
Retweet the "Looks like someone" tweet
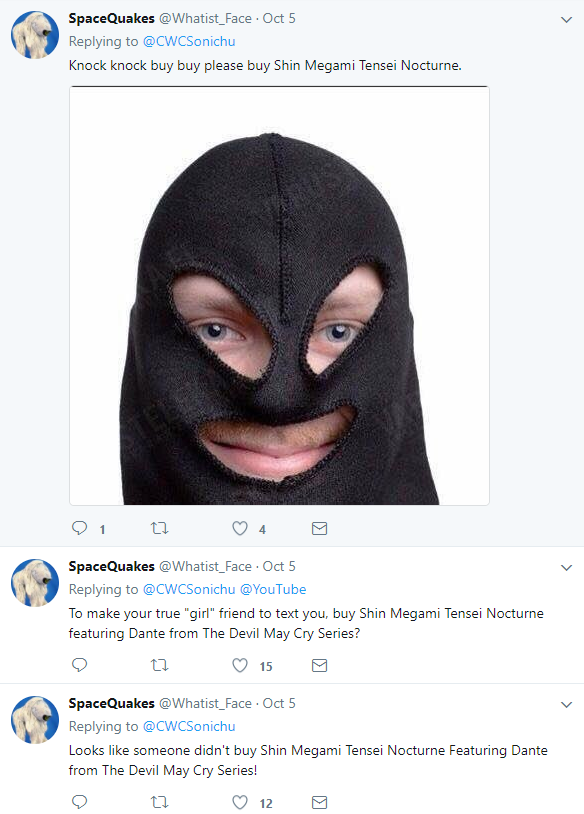[x=159, y=802]
